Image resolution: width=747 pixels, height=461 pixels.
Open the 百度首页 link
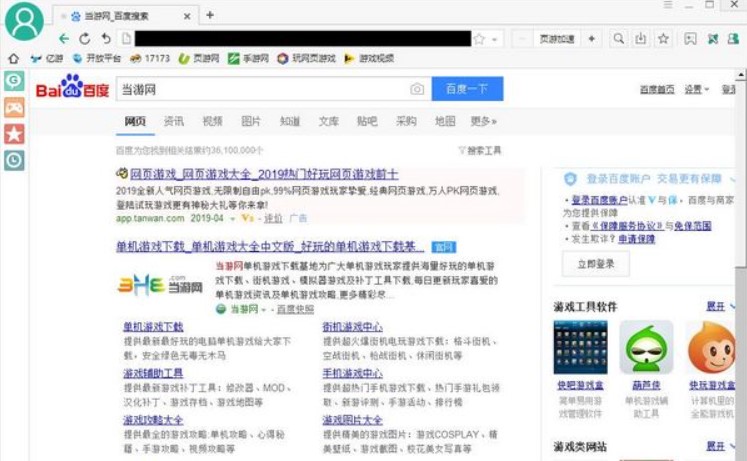[657, 89]
